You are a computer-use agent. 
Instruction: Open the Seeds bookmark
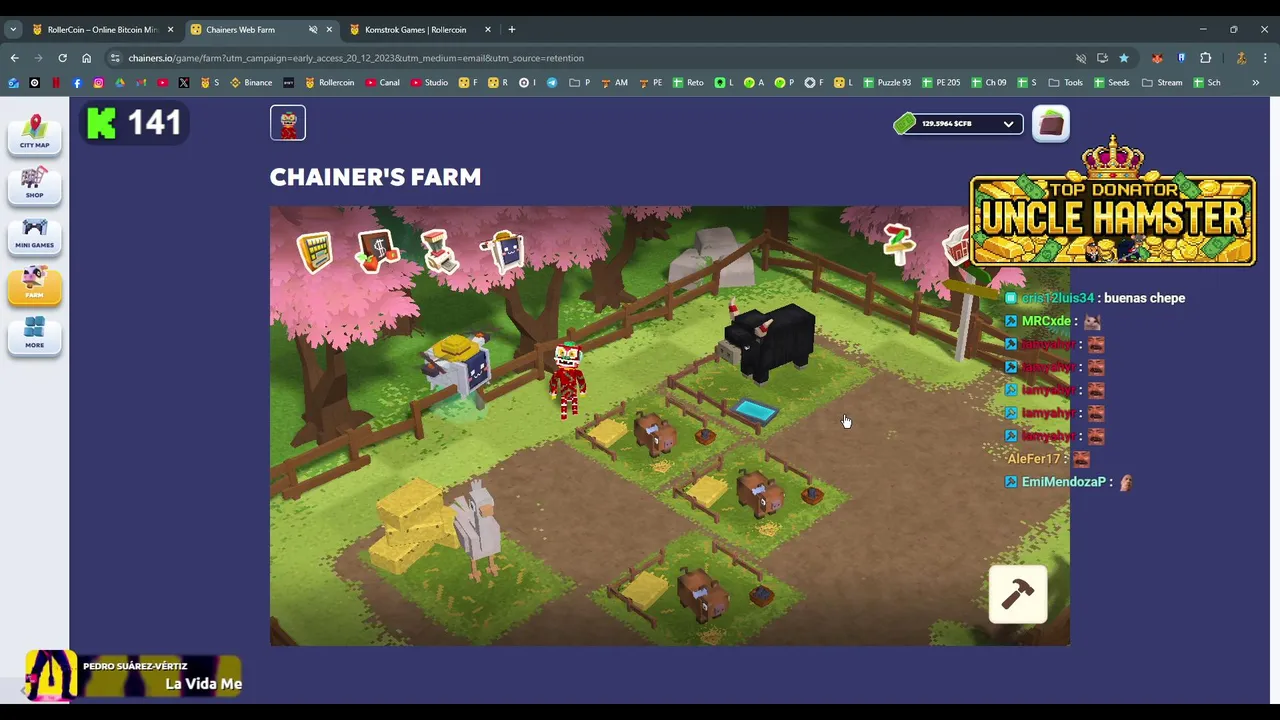[1112, 83]
